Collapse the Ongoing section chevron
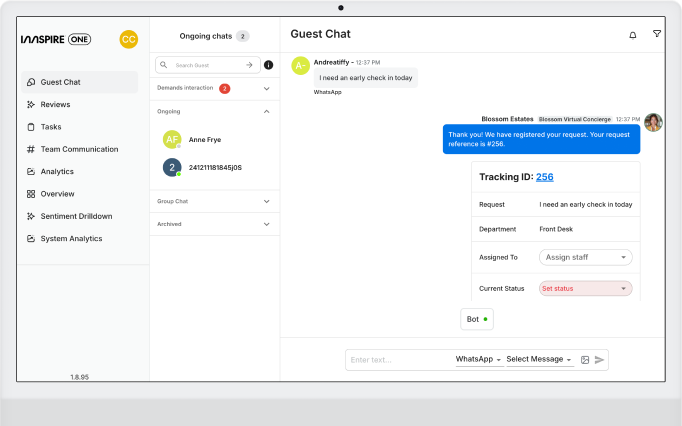The image size is (682, 426). [267, 111]
